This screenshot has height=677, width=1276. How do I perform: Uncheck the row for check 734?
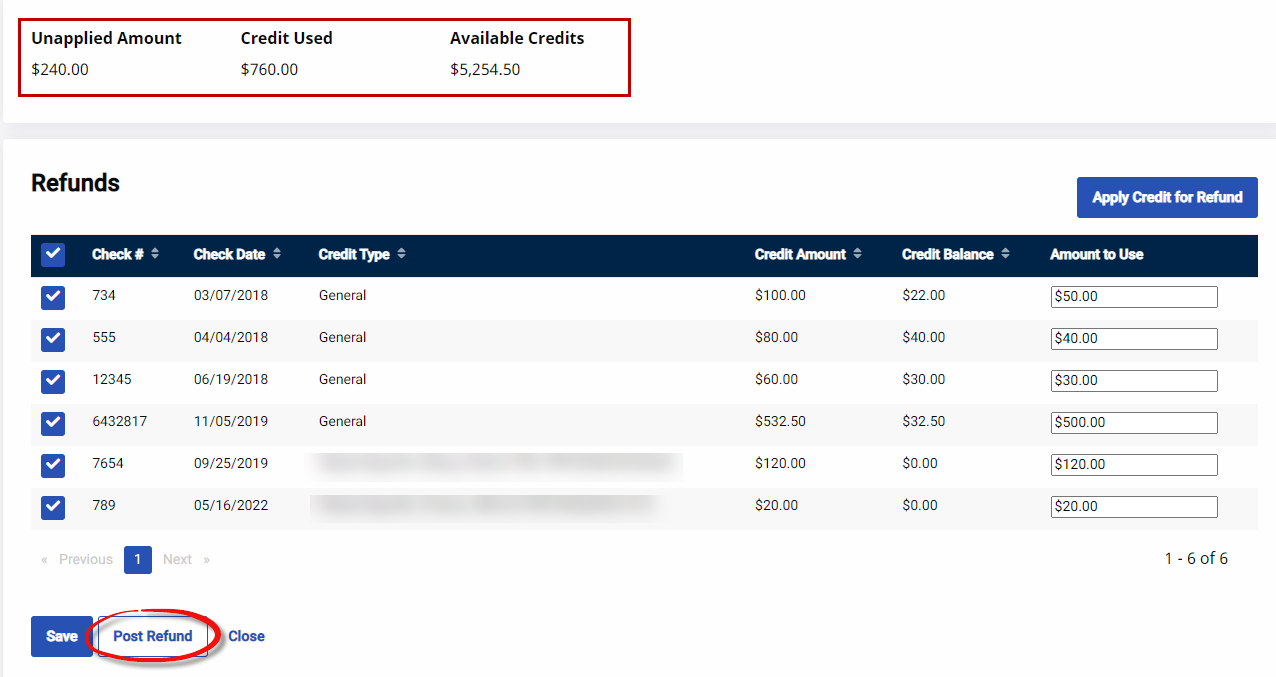(x=53, y=297)
